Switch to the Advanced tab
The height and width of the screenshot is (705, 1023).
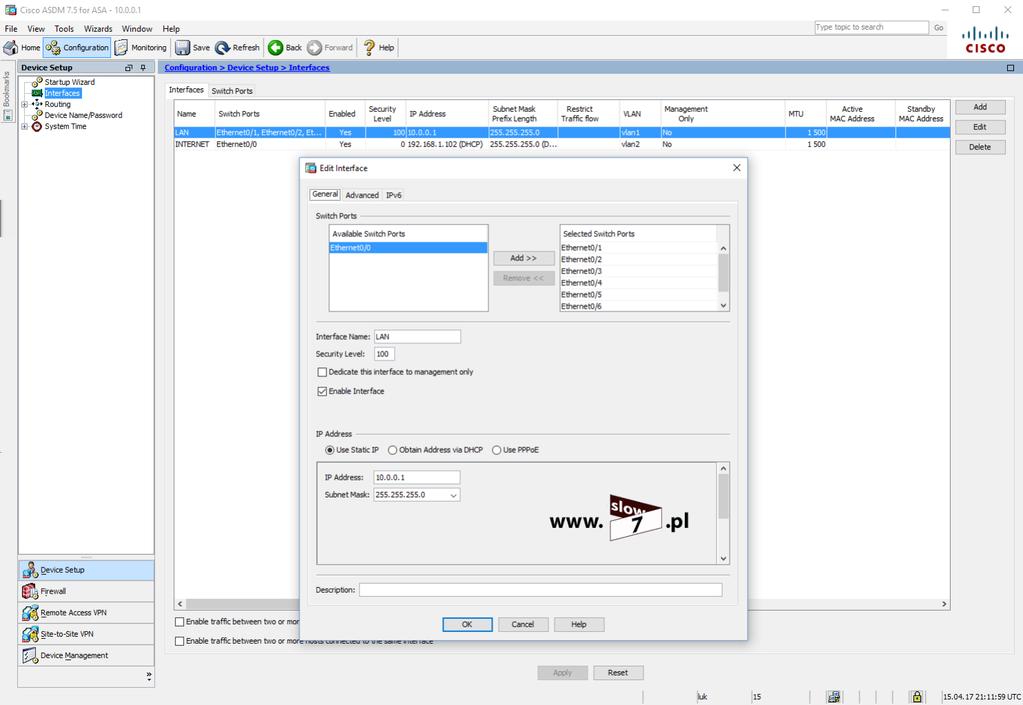(x=362, y=195)
